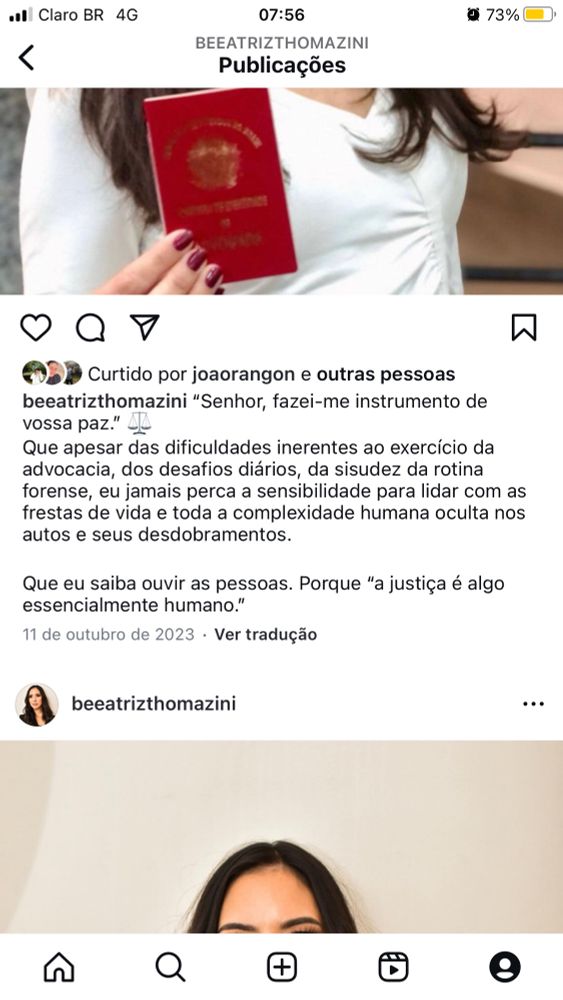
Task: Open beeatrizthomazini username in second post header
Action: coord(154,704)
